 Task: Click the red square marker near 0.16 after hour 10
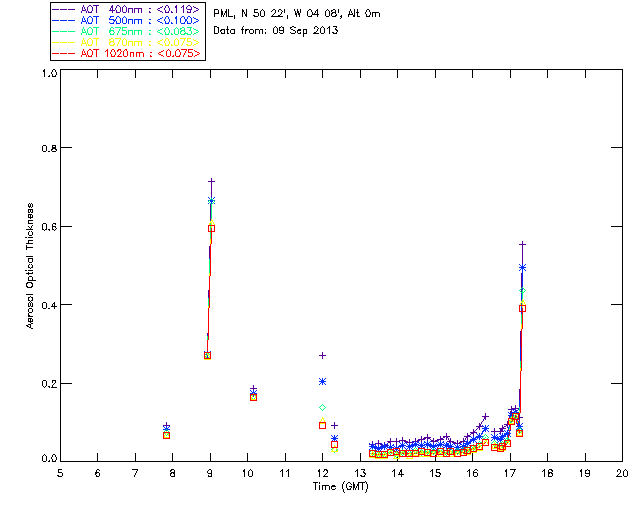pyautogui.click(x=253, y=397)
